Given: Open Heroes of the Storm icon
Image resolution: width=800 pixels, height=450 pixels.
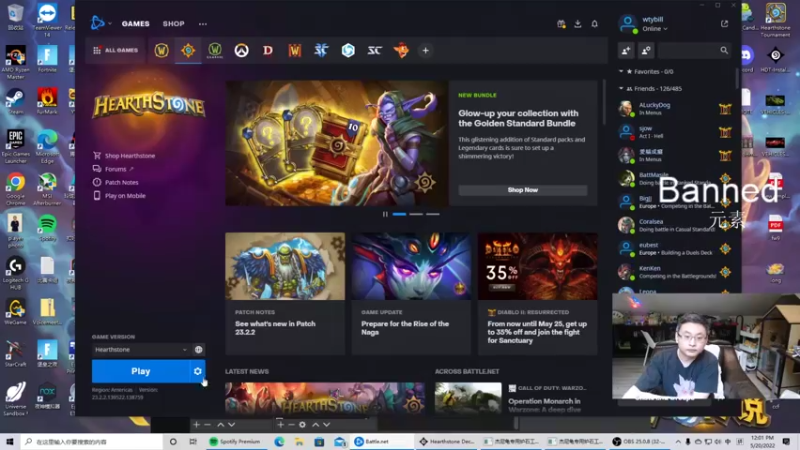Looking at the screenshot, I should pos(348,51).
